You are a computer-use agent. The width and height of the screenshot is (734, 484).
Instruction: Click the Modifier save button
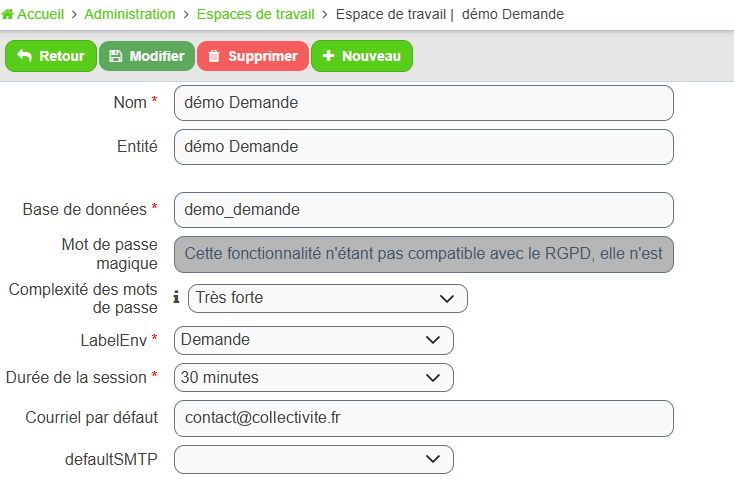click(x=147, y=56)
